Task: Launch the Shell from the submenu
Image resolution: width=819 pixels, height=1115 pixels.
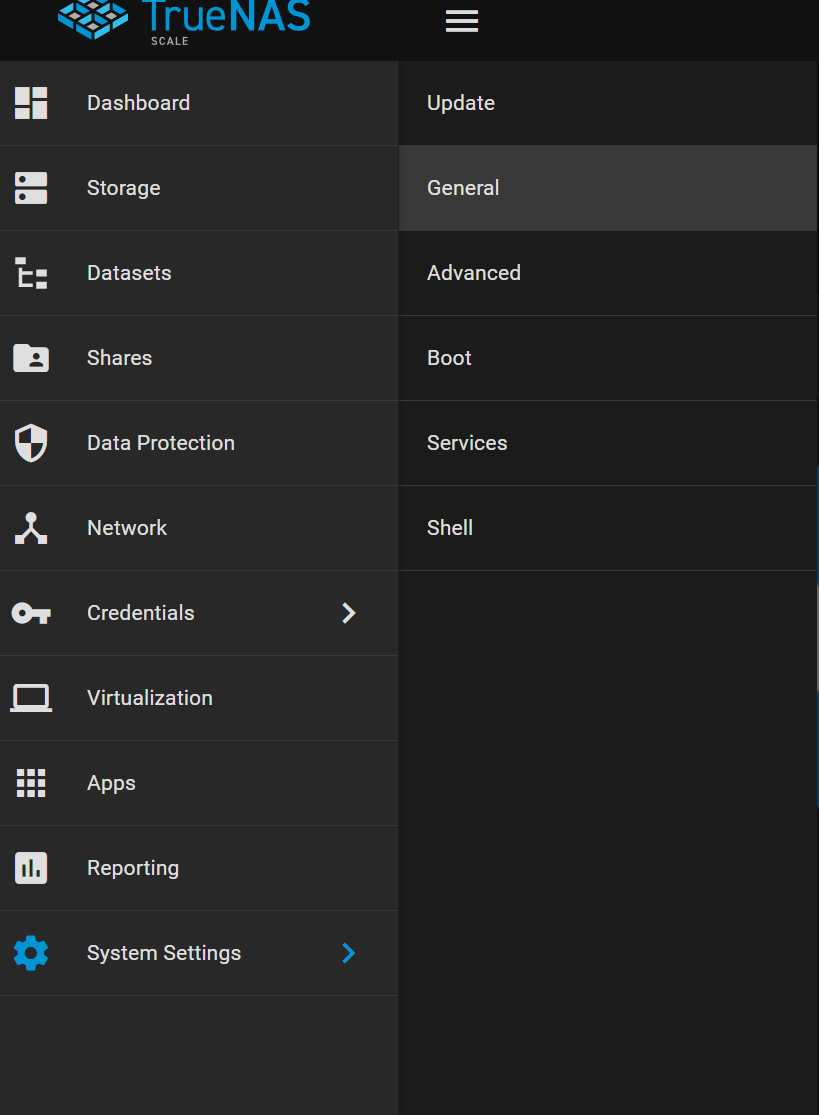Action: coord(450,528)
